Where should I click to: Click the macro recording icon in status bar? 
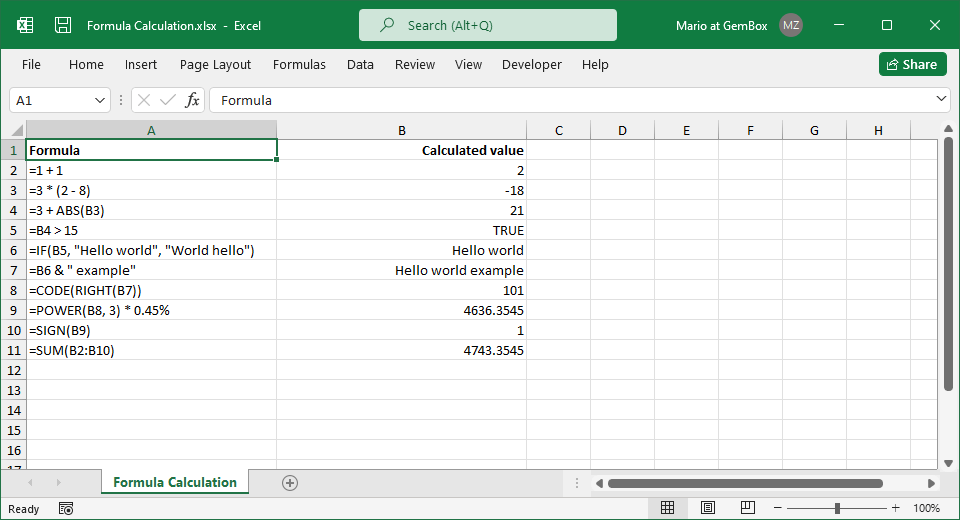click(x=66, y=508)
